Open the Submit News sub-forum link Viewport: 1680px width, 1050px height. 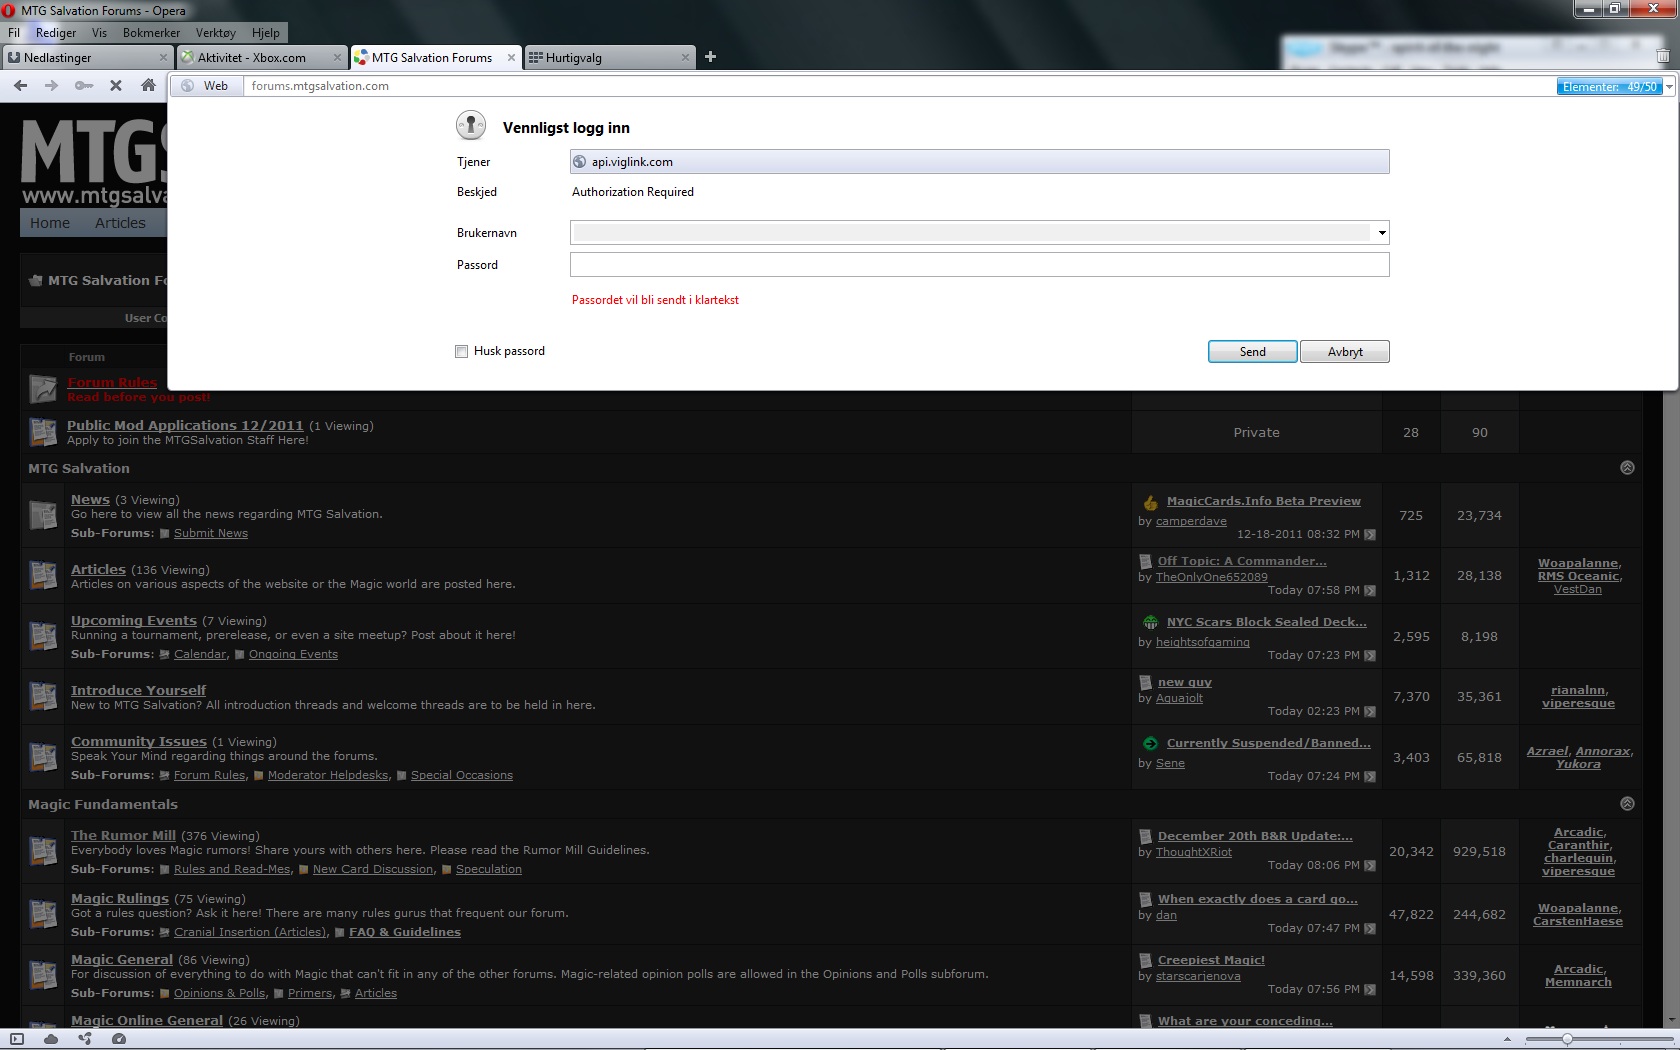(211, 534)
